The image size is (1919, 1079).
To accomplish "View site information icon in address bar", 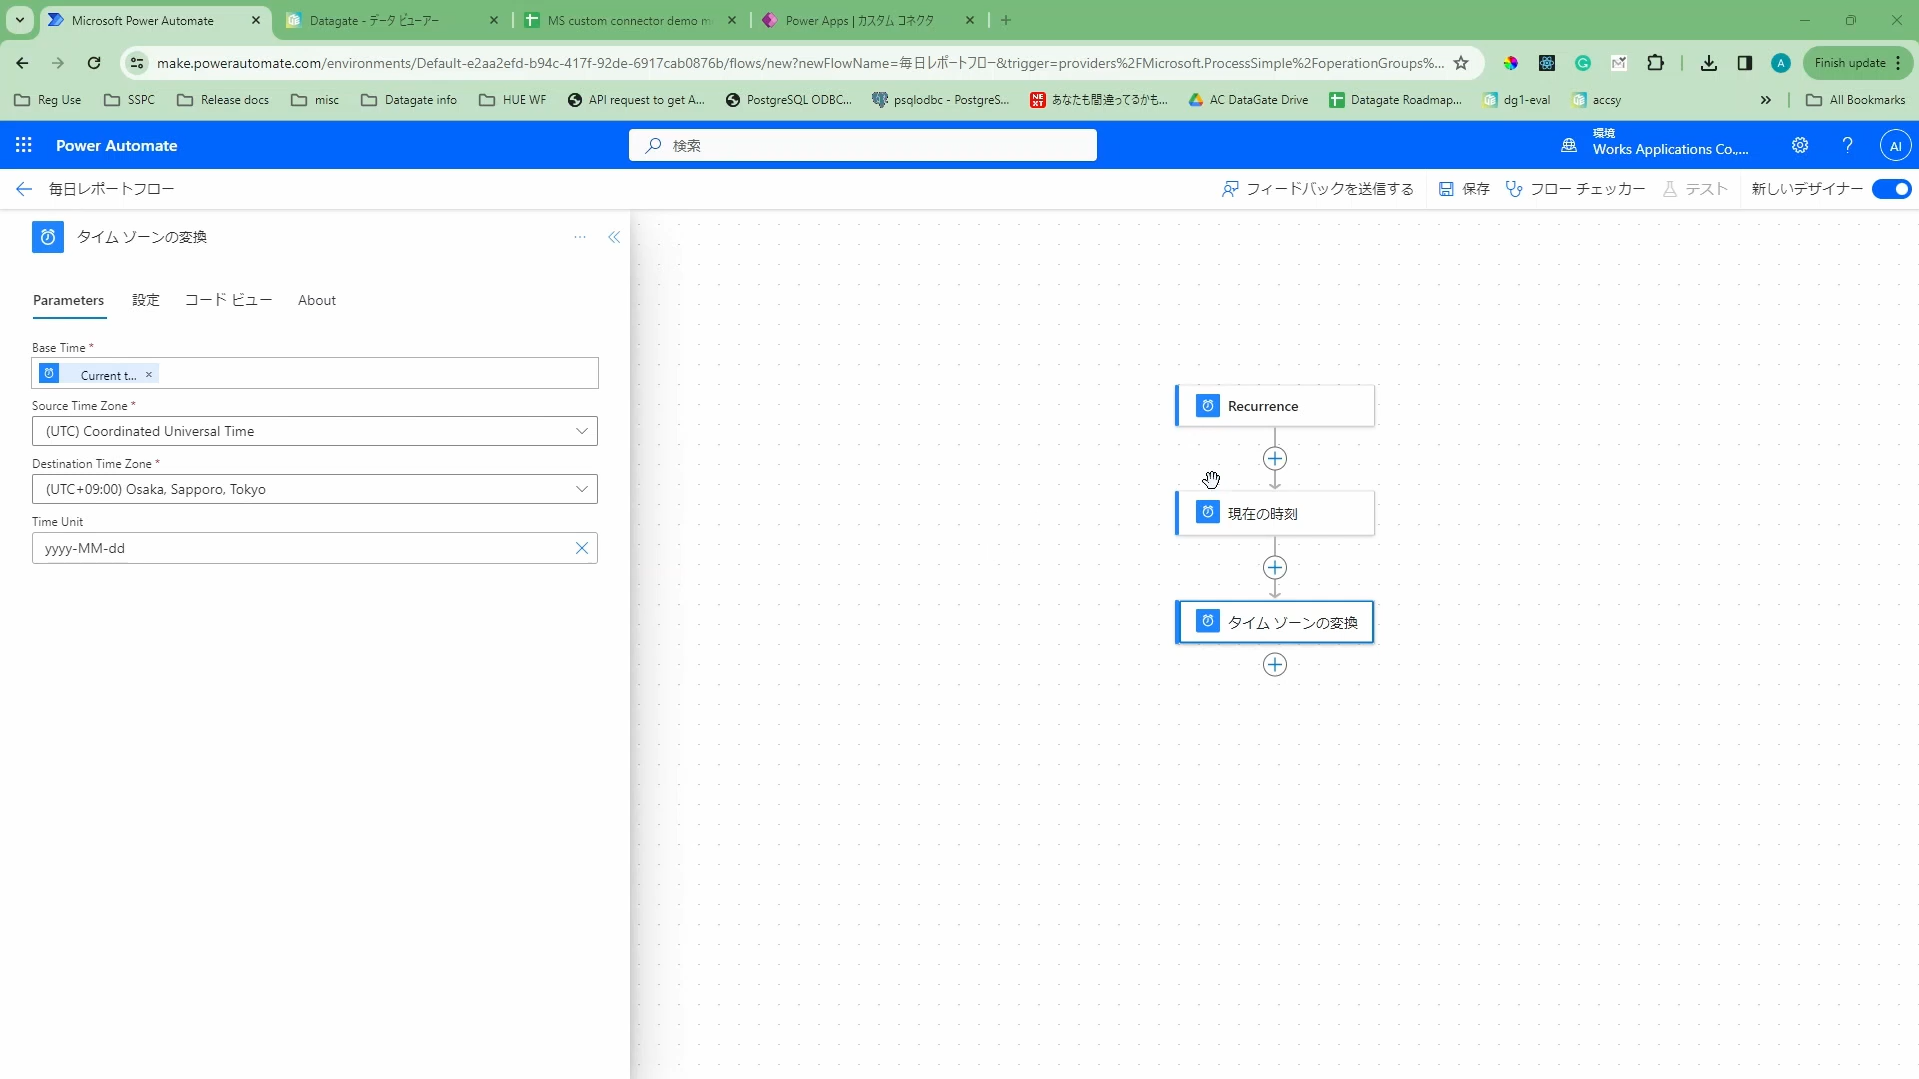I will pos(137,63).
